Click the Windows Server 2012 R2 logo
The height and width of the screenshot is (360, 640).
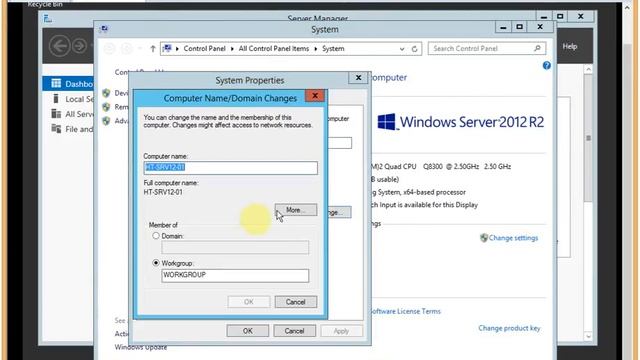coord(460,122)
